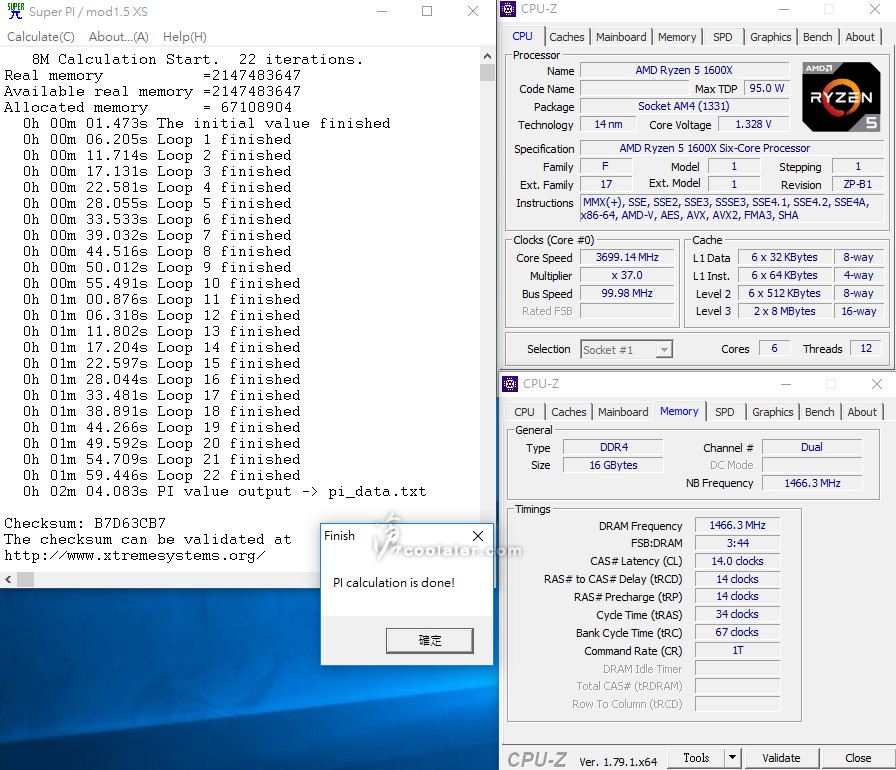Viewport: 896px width, 770px height.
Task: Click the Super PI horizontal scrollbar left arrow
Action: (8, 579)
